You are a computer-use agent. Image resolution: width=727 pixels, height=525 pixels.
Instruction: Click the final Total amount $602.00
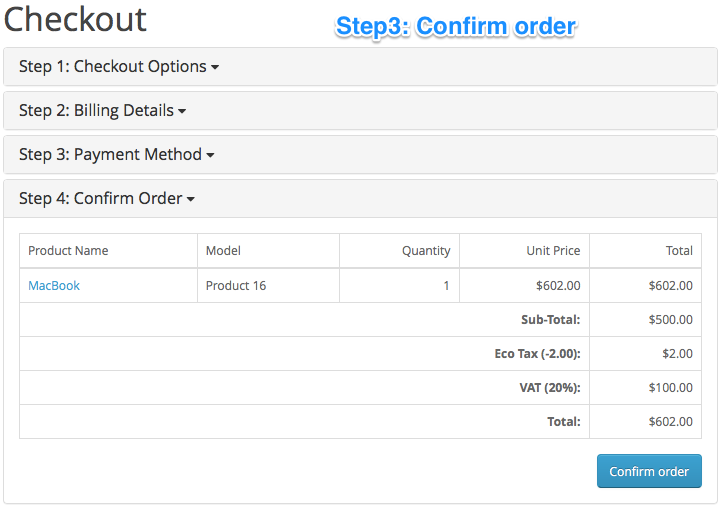tap(670, 422)
